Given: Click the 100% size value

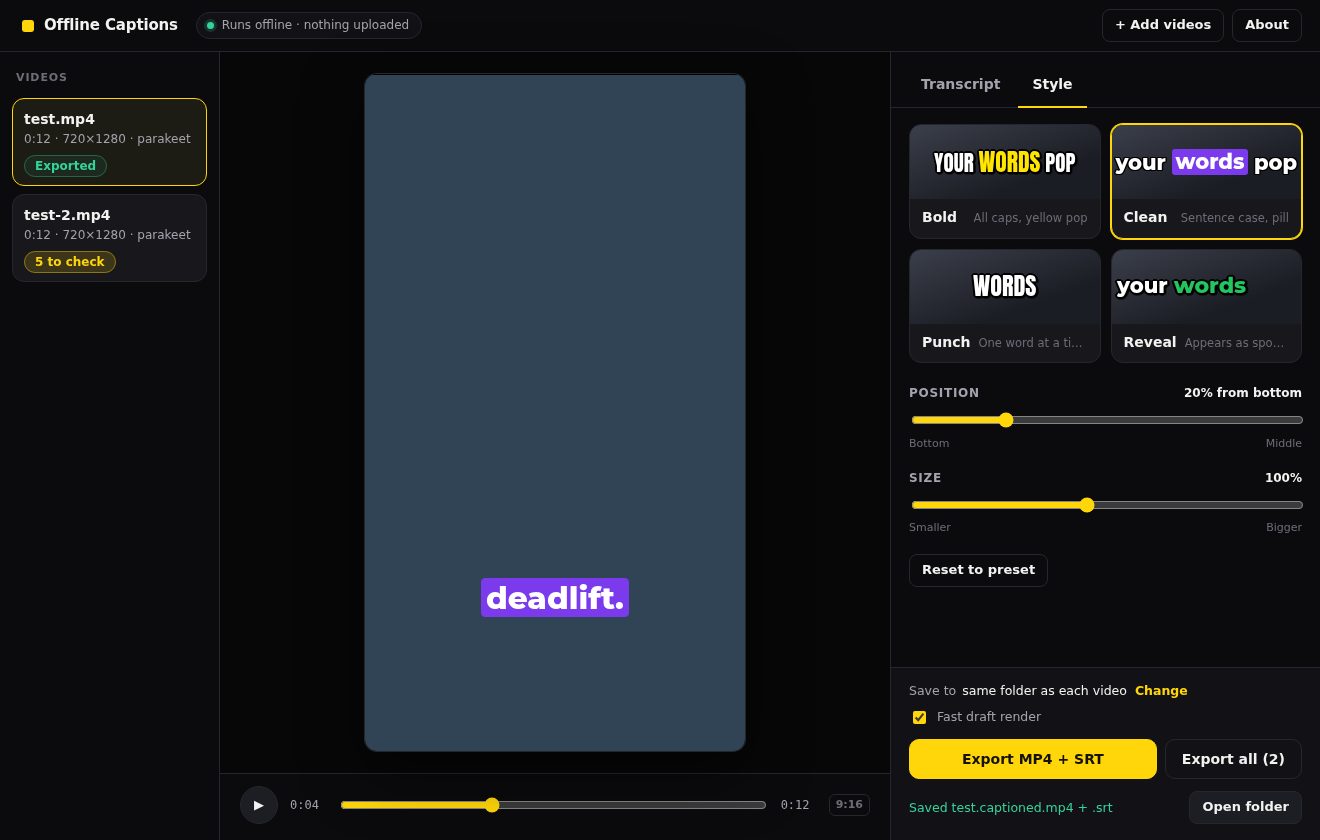Looking at the screenshot, I should pos(1283,478).
